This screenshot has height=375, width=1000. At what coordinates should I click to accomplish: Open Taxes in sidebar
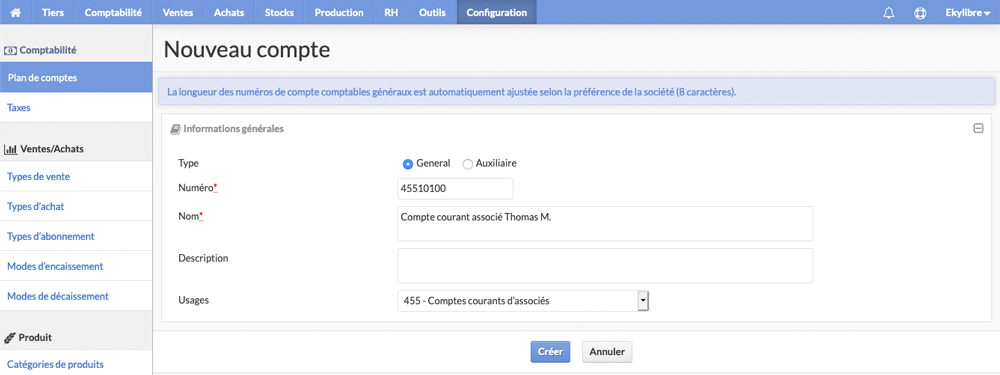coord(76,108)
